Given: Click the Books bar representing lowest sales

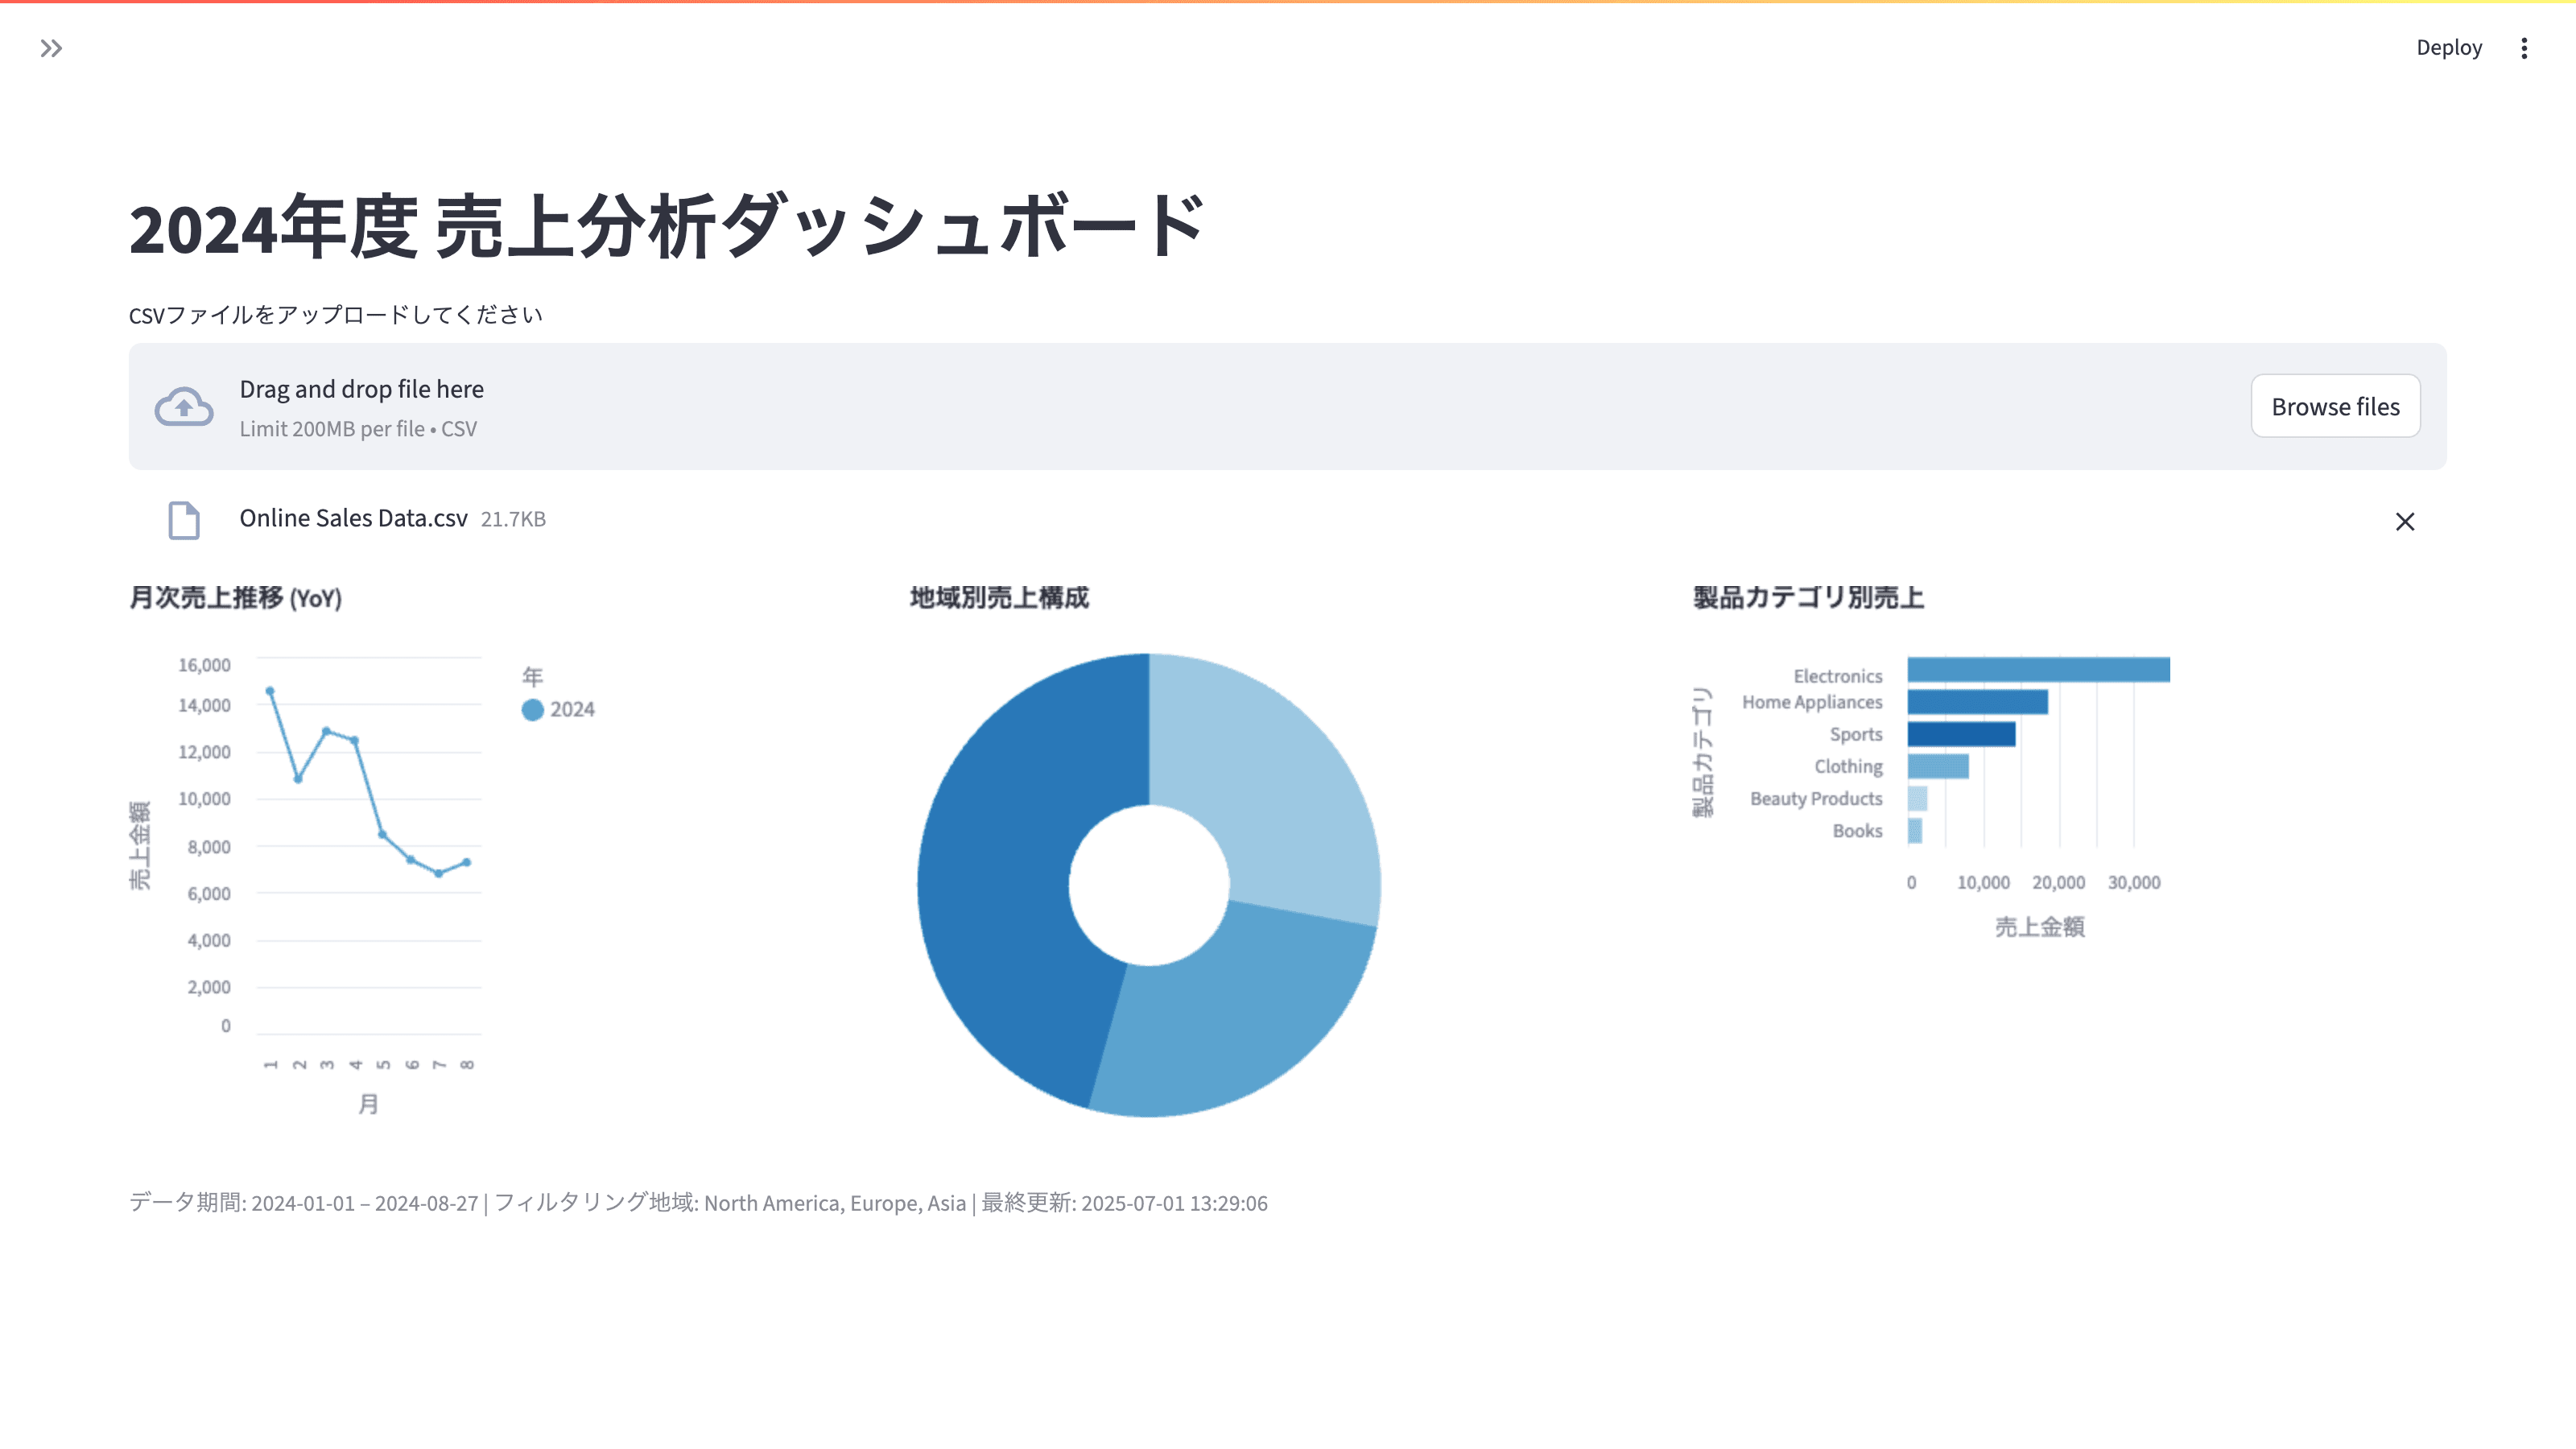Looking at the screenshot, I should coord(1916,831).
